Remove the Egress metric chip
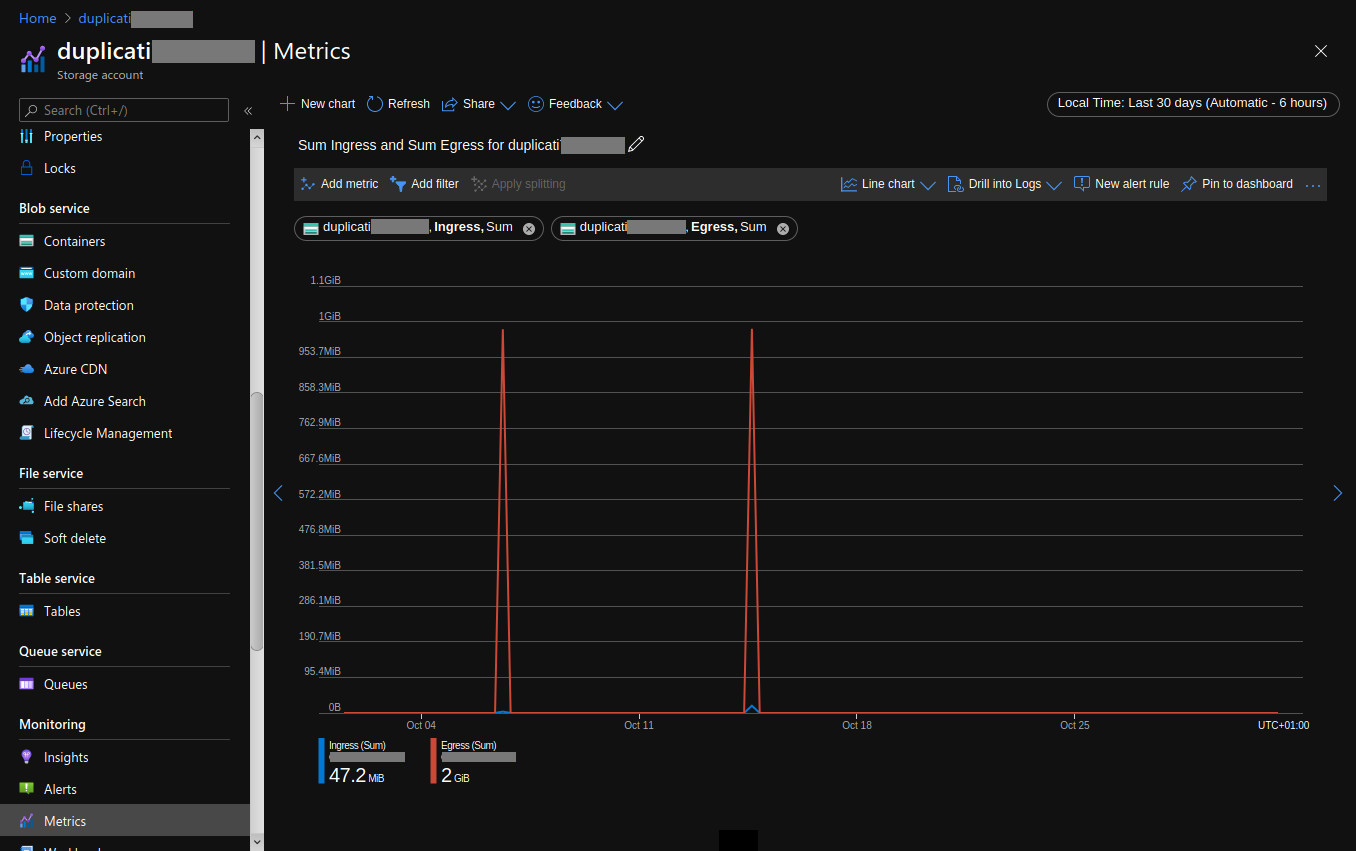Screen dimensions: 1356x851 click(x=783, y=228)
